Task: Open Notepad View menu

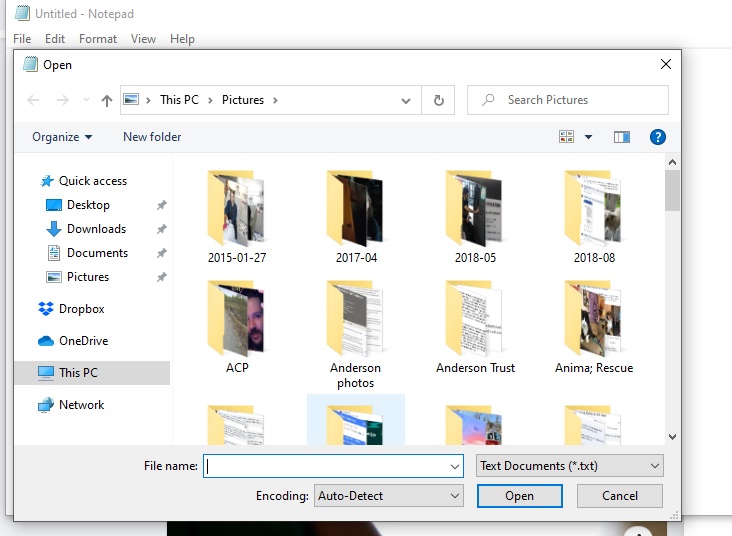Action: (143, 39)
